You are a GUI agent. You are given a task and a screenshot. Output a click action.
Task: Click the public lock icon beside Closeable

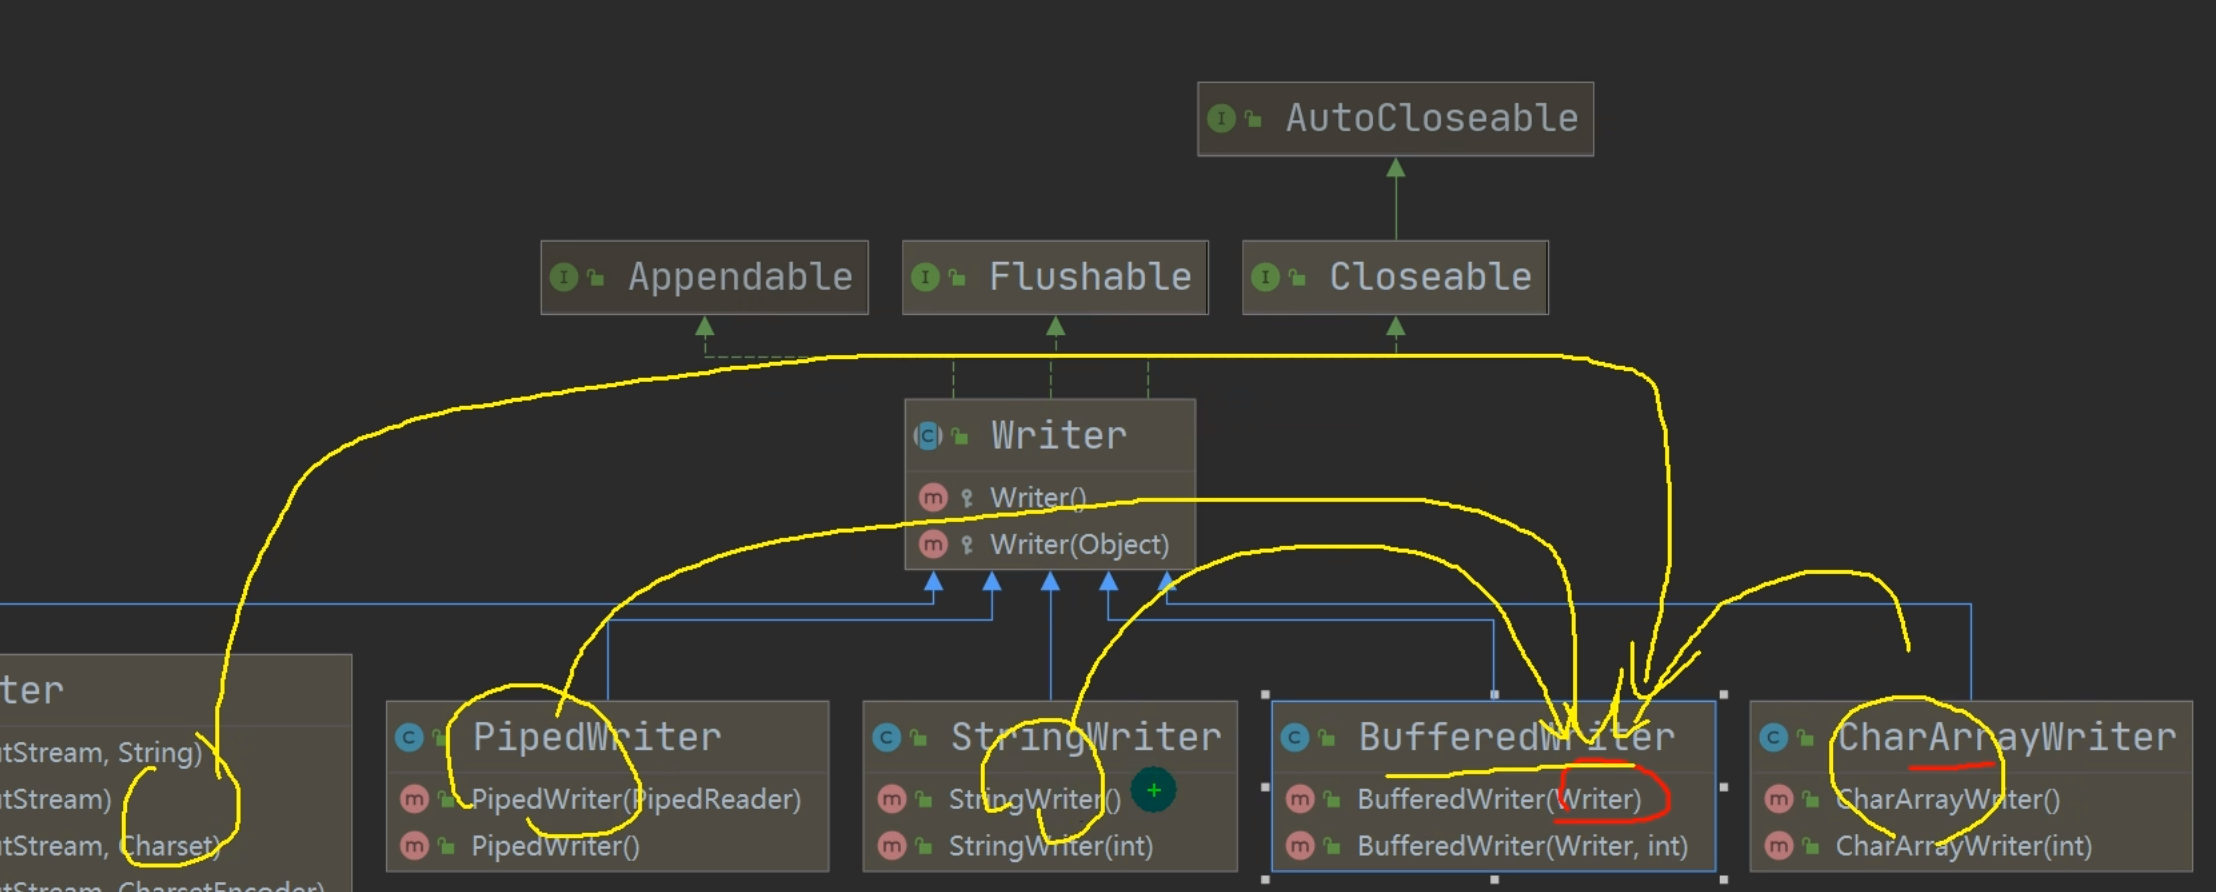coord(1297,278)
